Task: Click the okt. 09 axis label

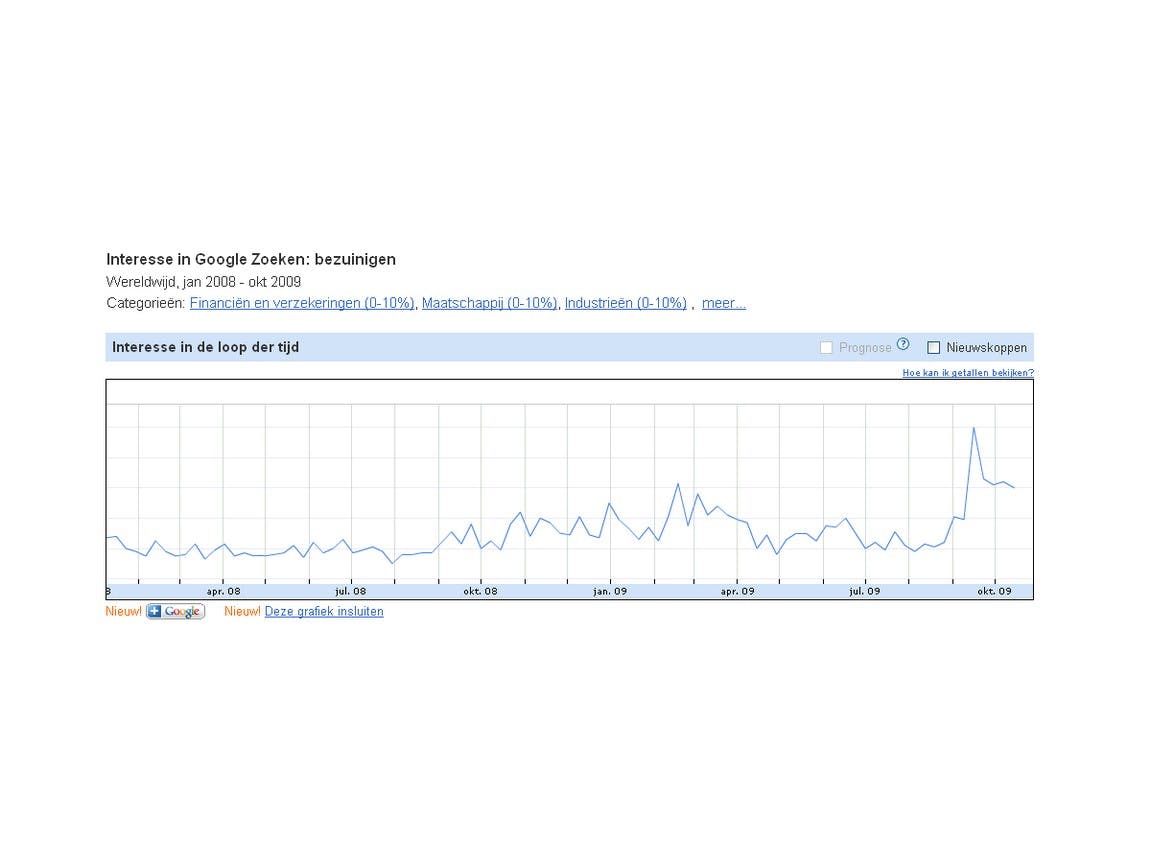Action: [x=994, y=591]
